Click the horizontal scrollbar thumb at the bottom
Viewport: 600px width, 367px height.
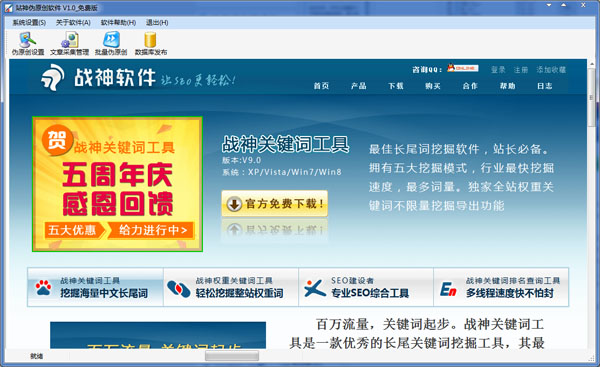[232, 356]
